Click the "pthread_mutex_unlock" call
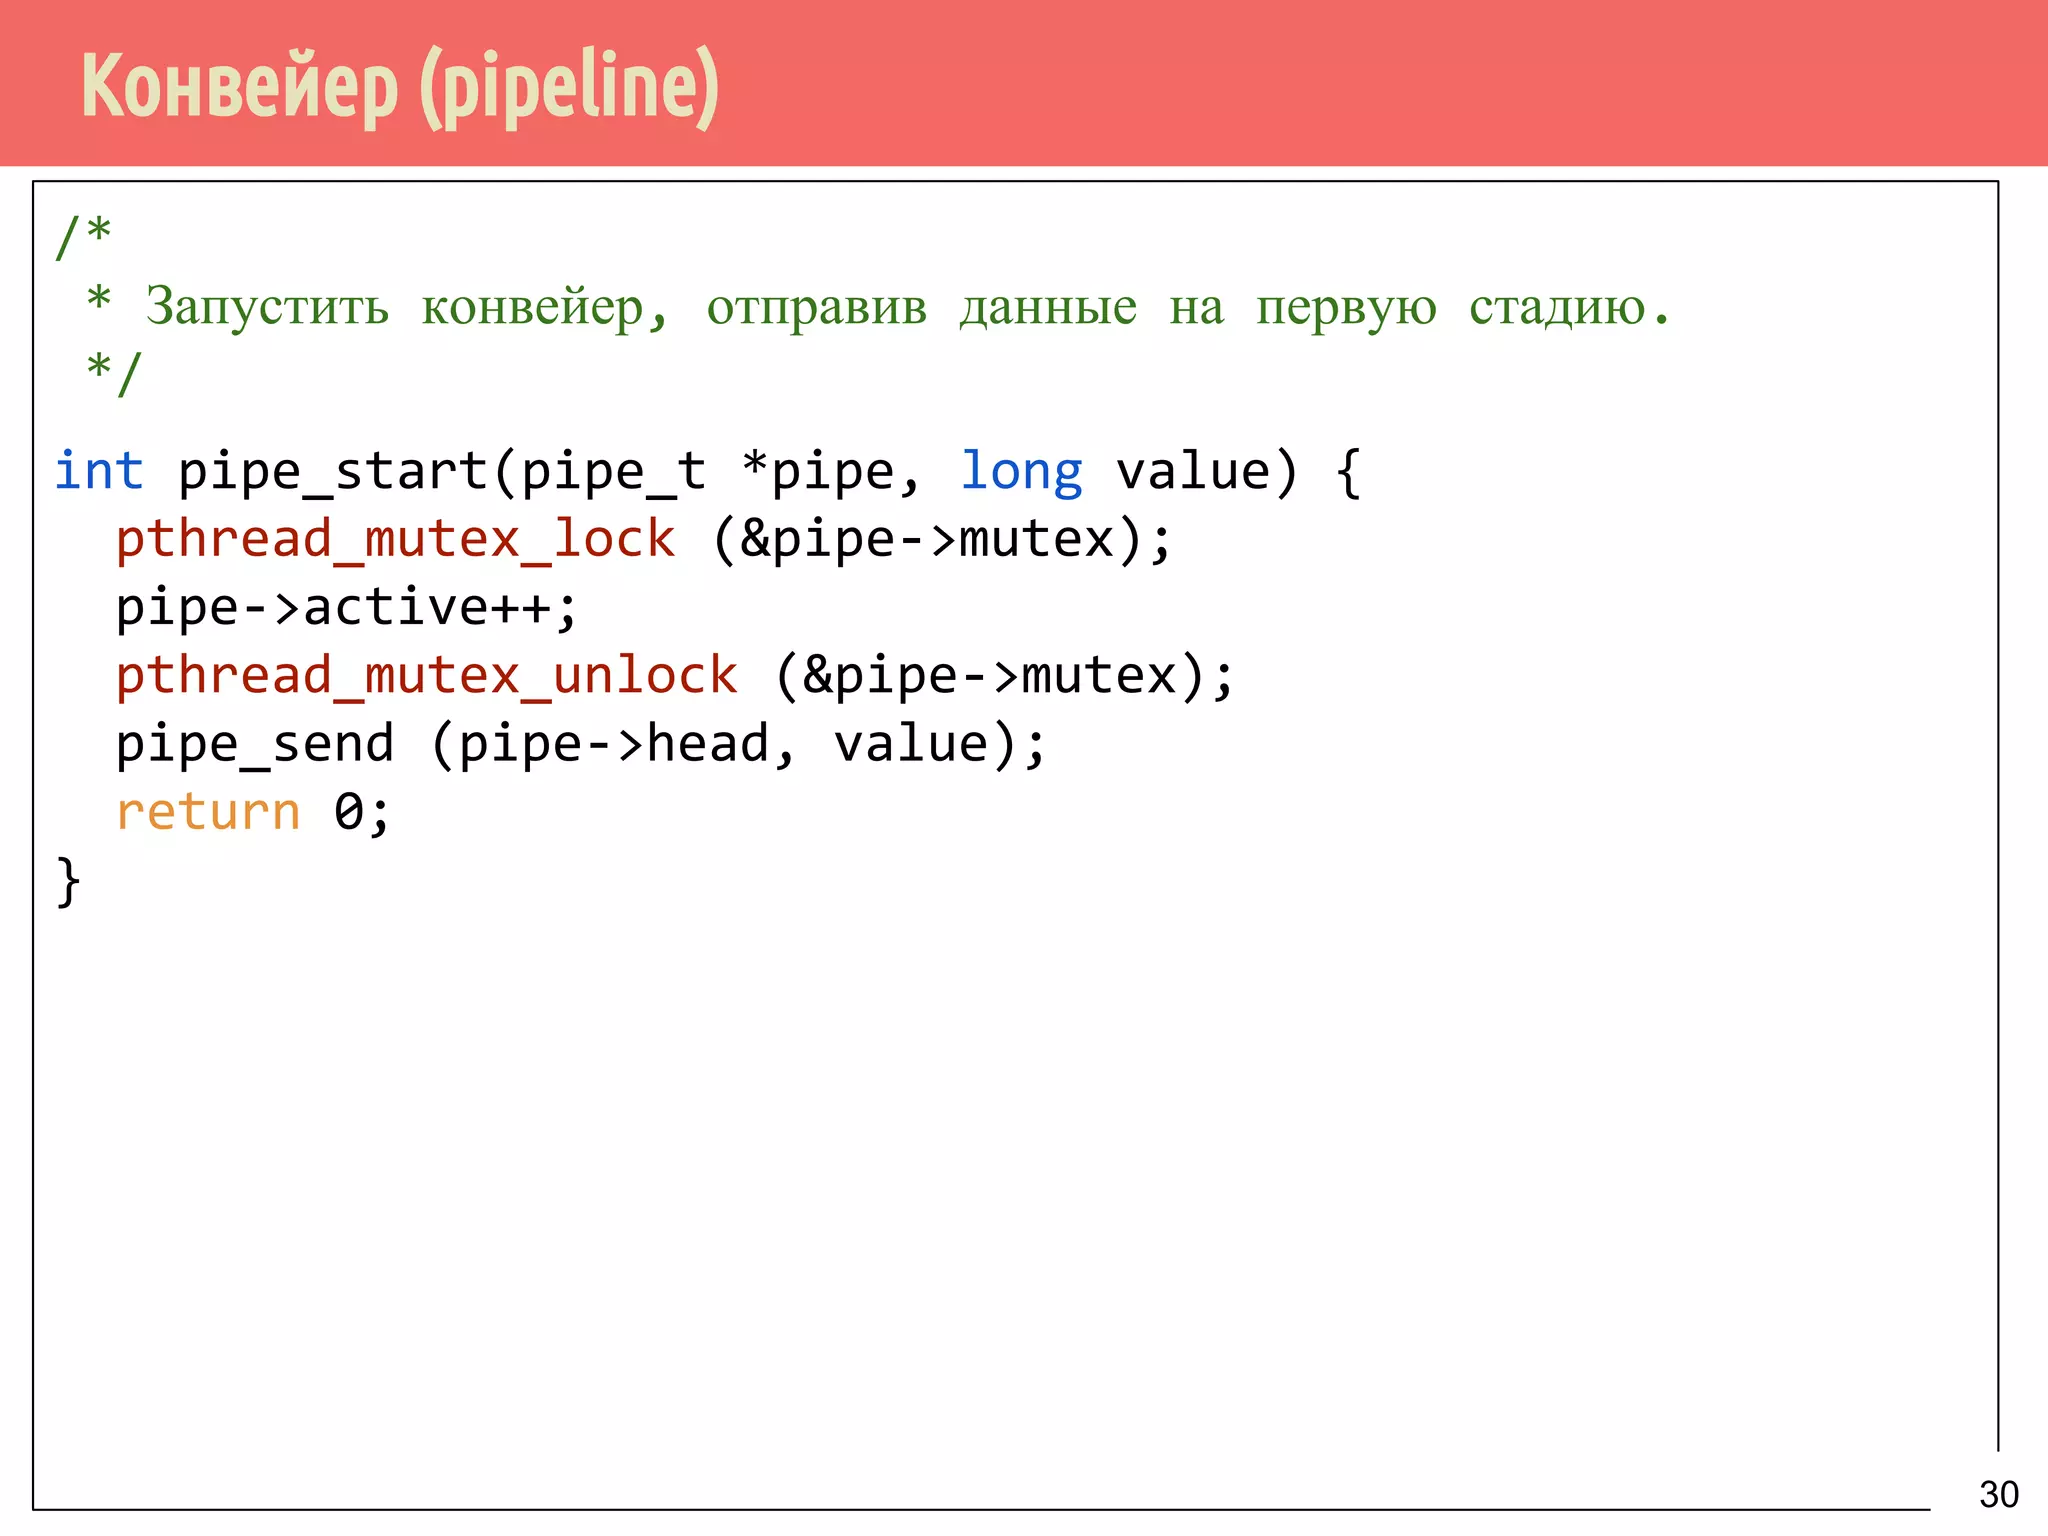Image resolution: width=2048 pixels, height=1536 pixels. coord(427,676)
